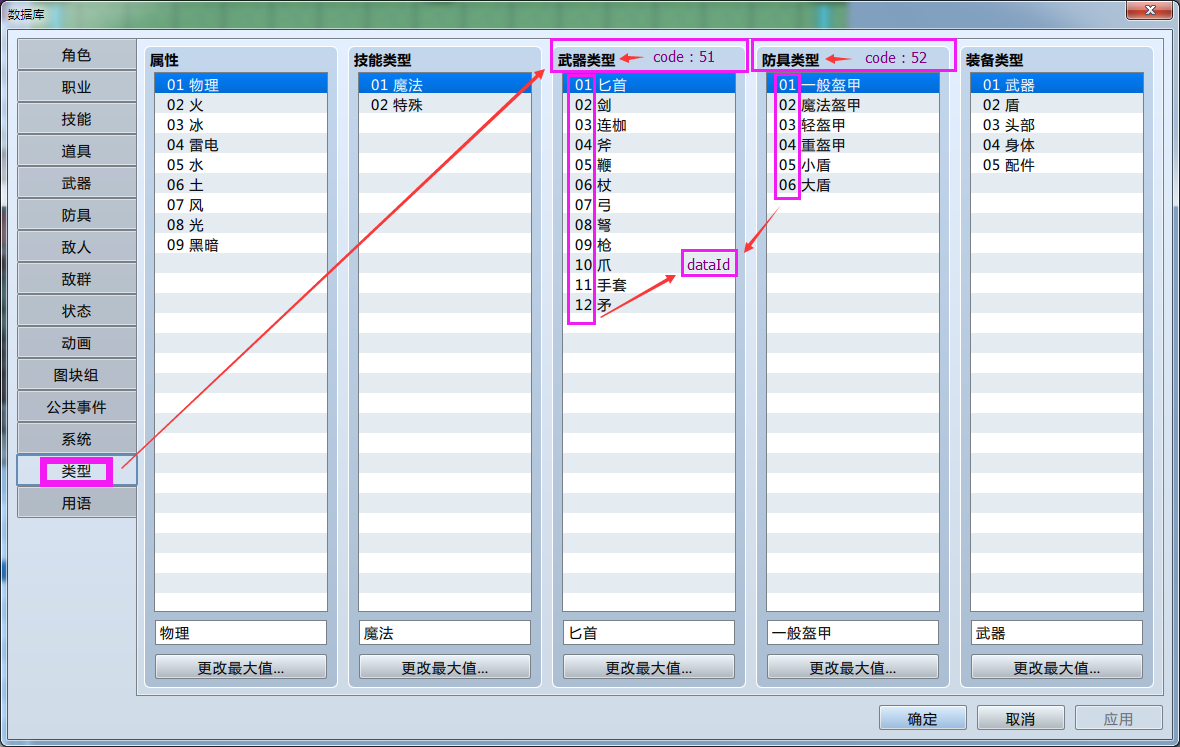Click the 武器类型 name field containing 匕首

click(x=649, y=633)
